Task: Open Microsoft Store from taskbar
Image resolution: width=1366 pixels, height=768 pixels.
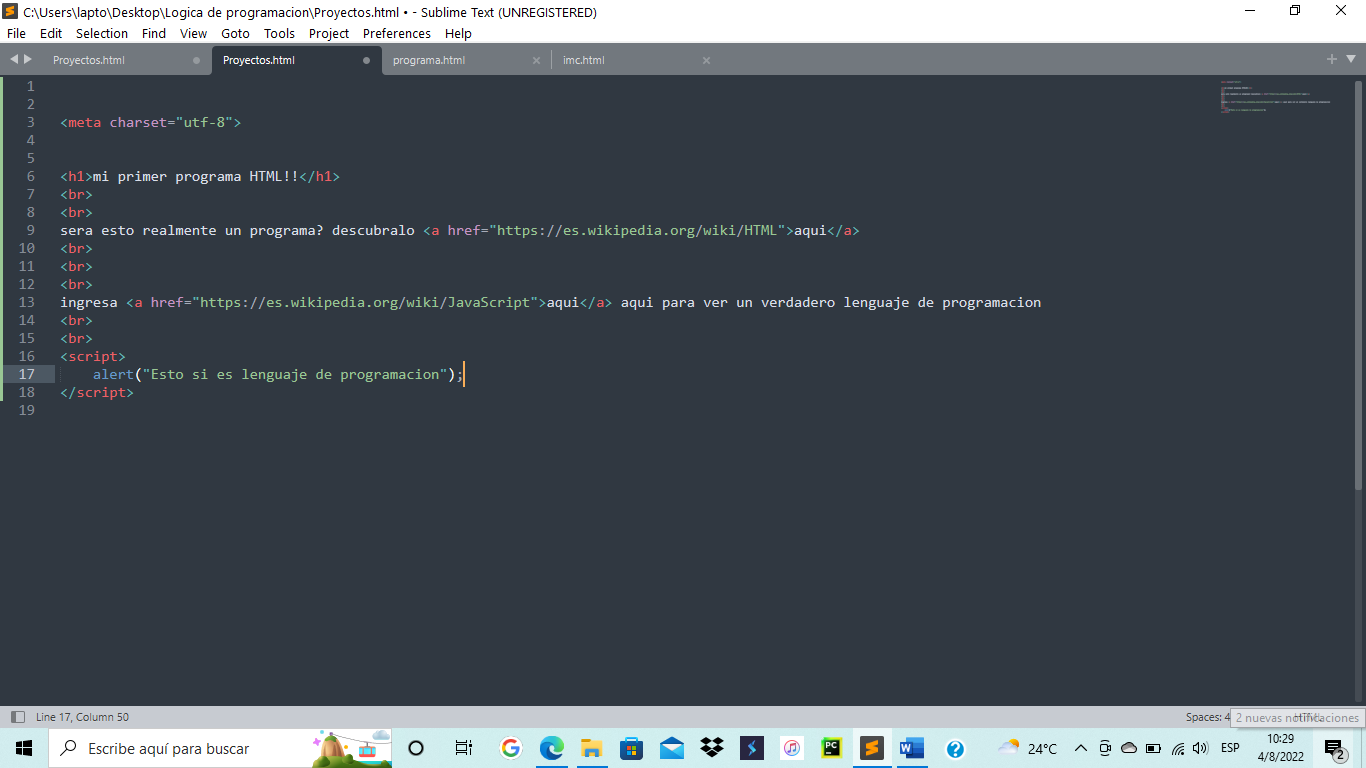Action: 631,748
